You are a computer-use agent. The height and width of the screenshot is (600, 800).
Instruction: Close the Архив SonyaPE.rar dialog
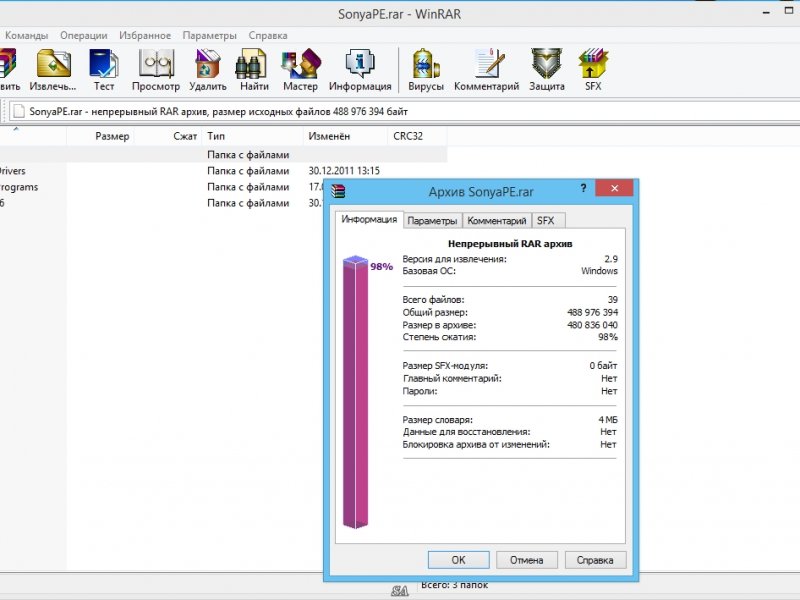(x=614, y=188)
